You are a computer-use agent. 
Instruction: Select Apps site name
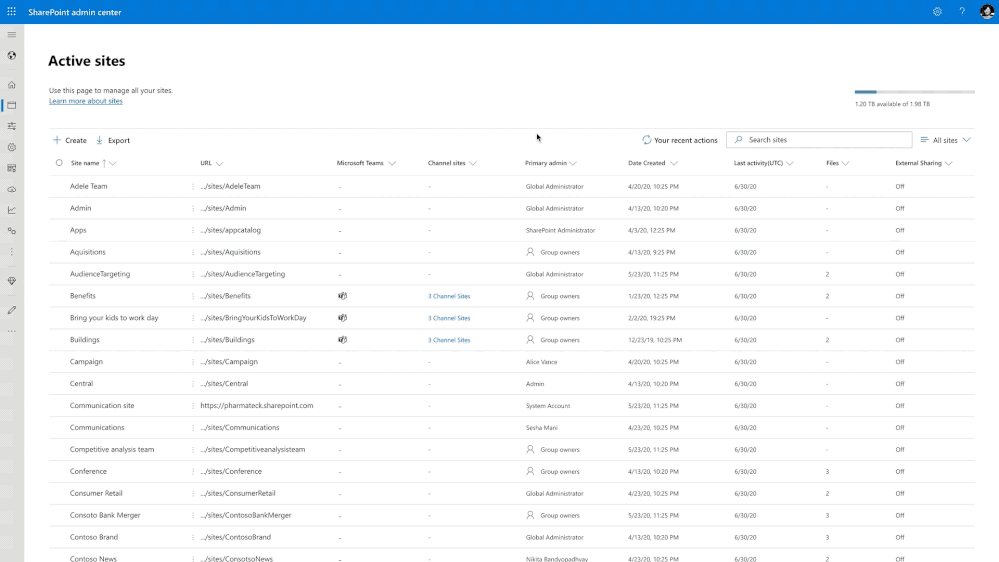click(x=78, y=230)
